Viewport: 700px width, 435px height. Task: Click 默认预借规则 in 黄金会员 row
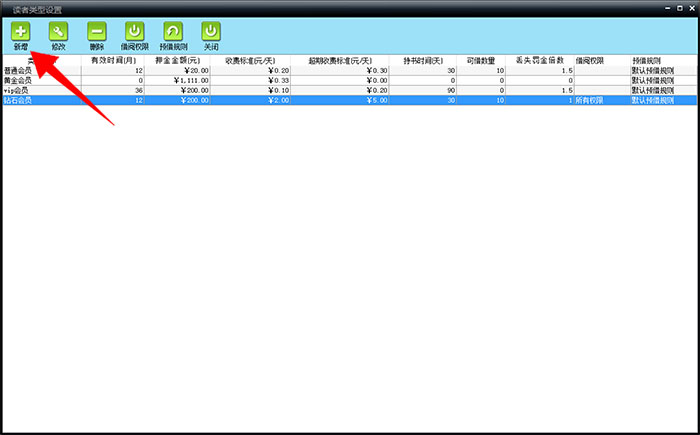click(664, 80)
